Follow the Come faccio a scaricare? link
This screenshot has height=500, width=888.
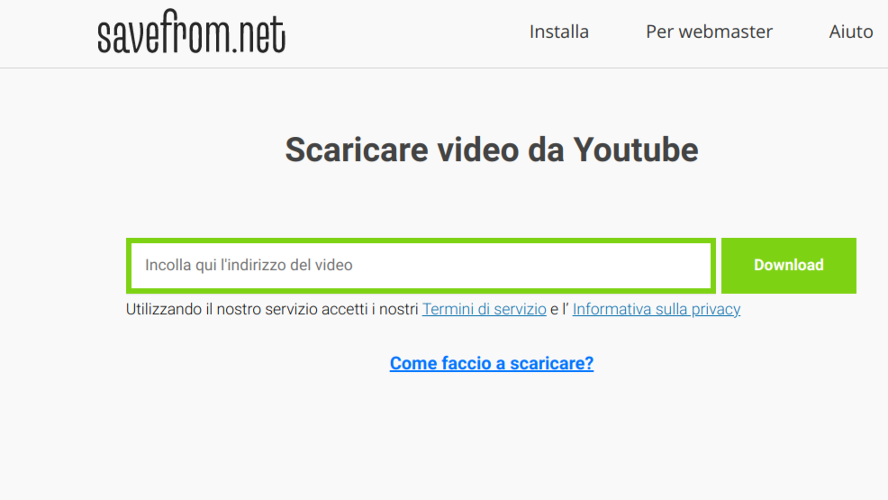tap(492, 363)
